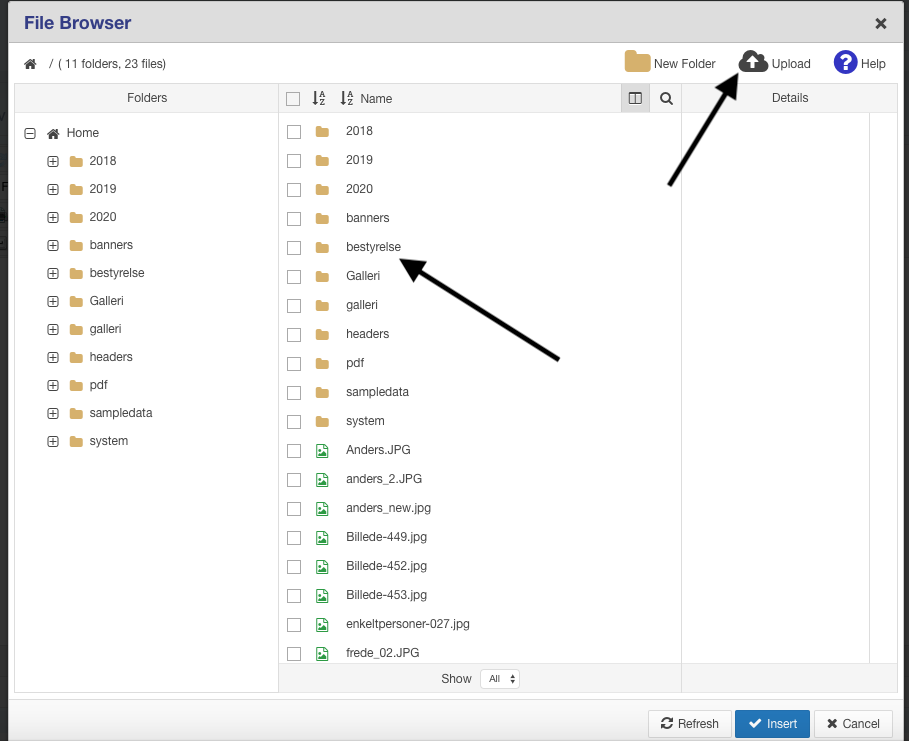This screenshot has width=909, height=741.
Task: Select the banners folder in Folders tree
Action: click(111, 245)
